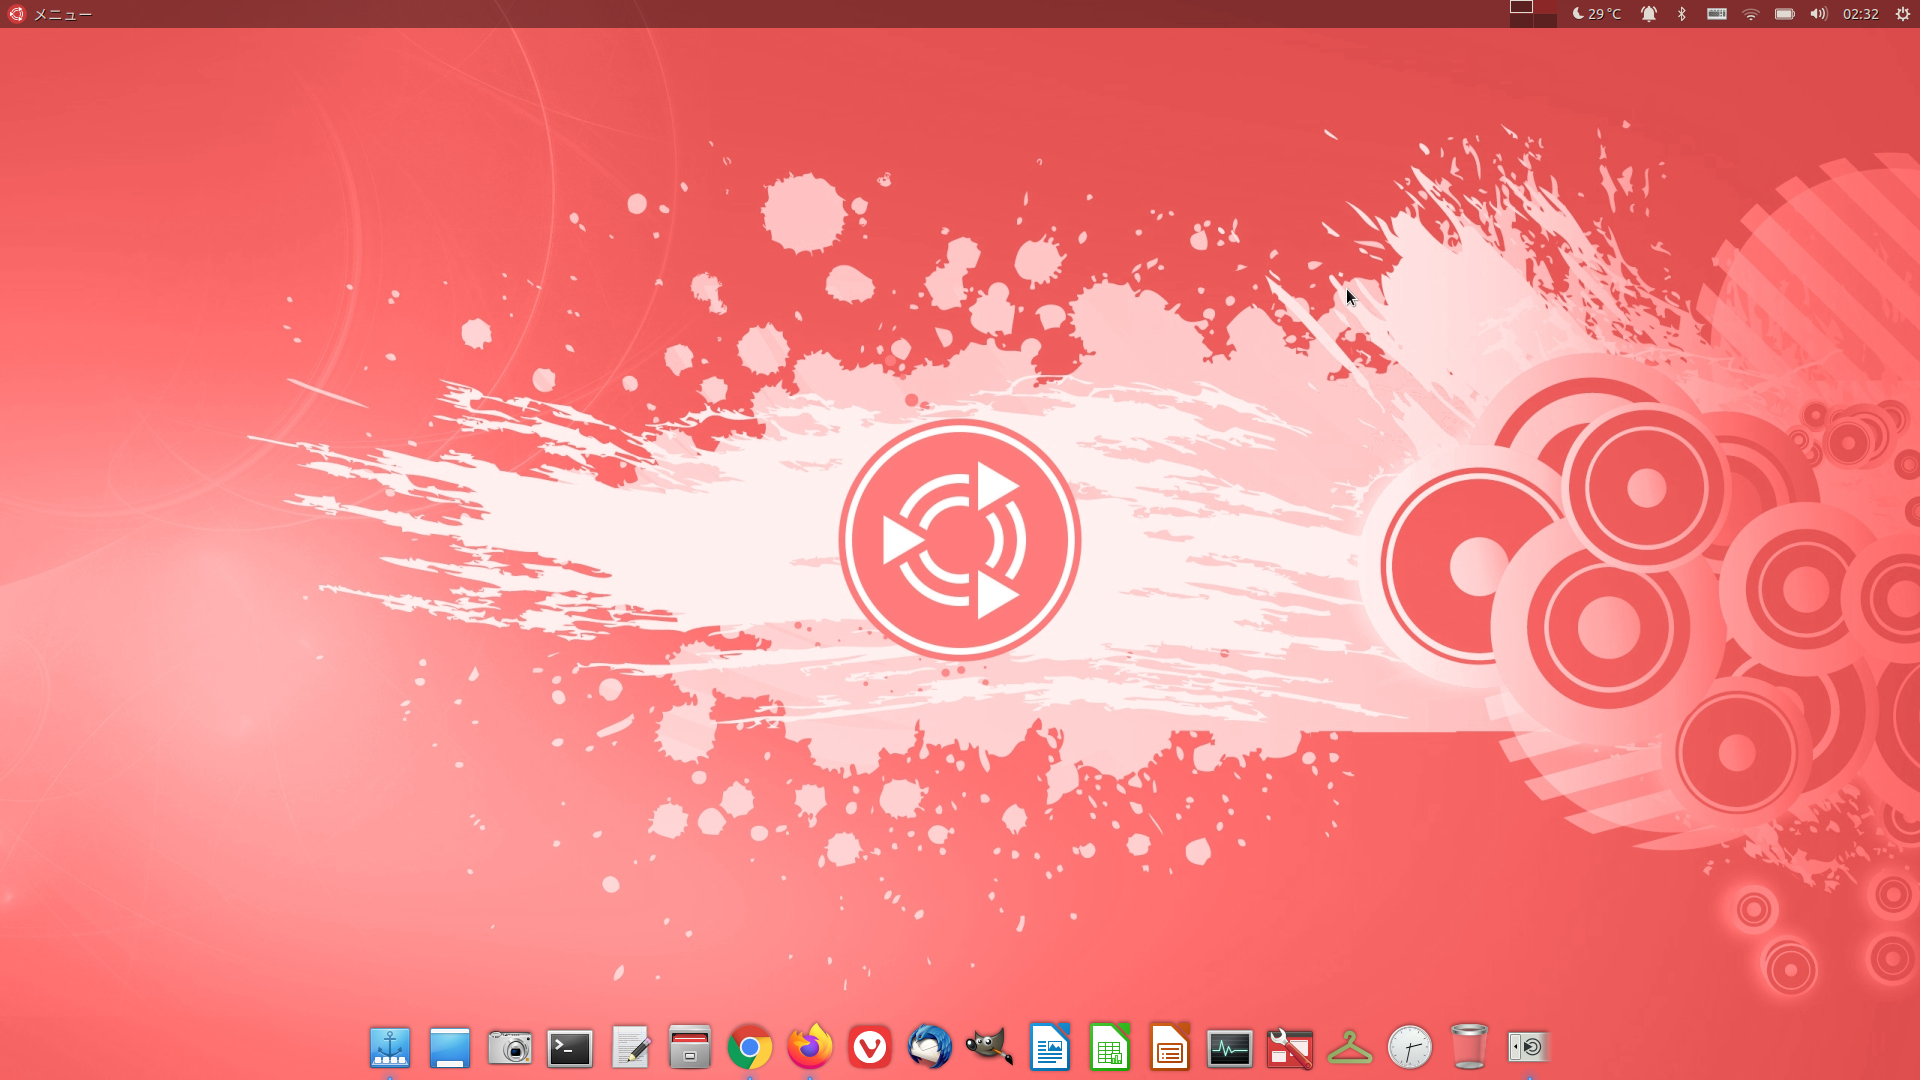Viewport: 1920px width, 1080px height.
Task: Click the analog clock dock icon
Action: [x=1410, y=1048]
